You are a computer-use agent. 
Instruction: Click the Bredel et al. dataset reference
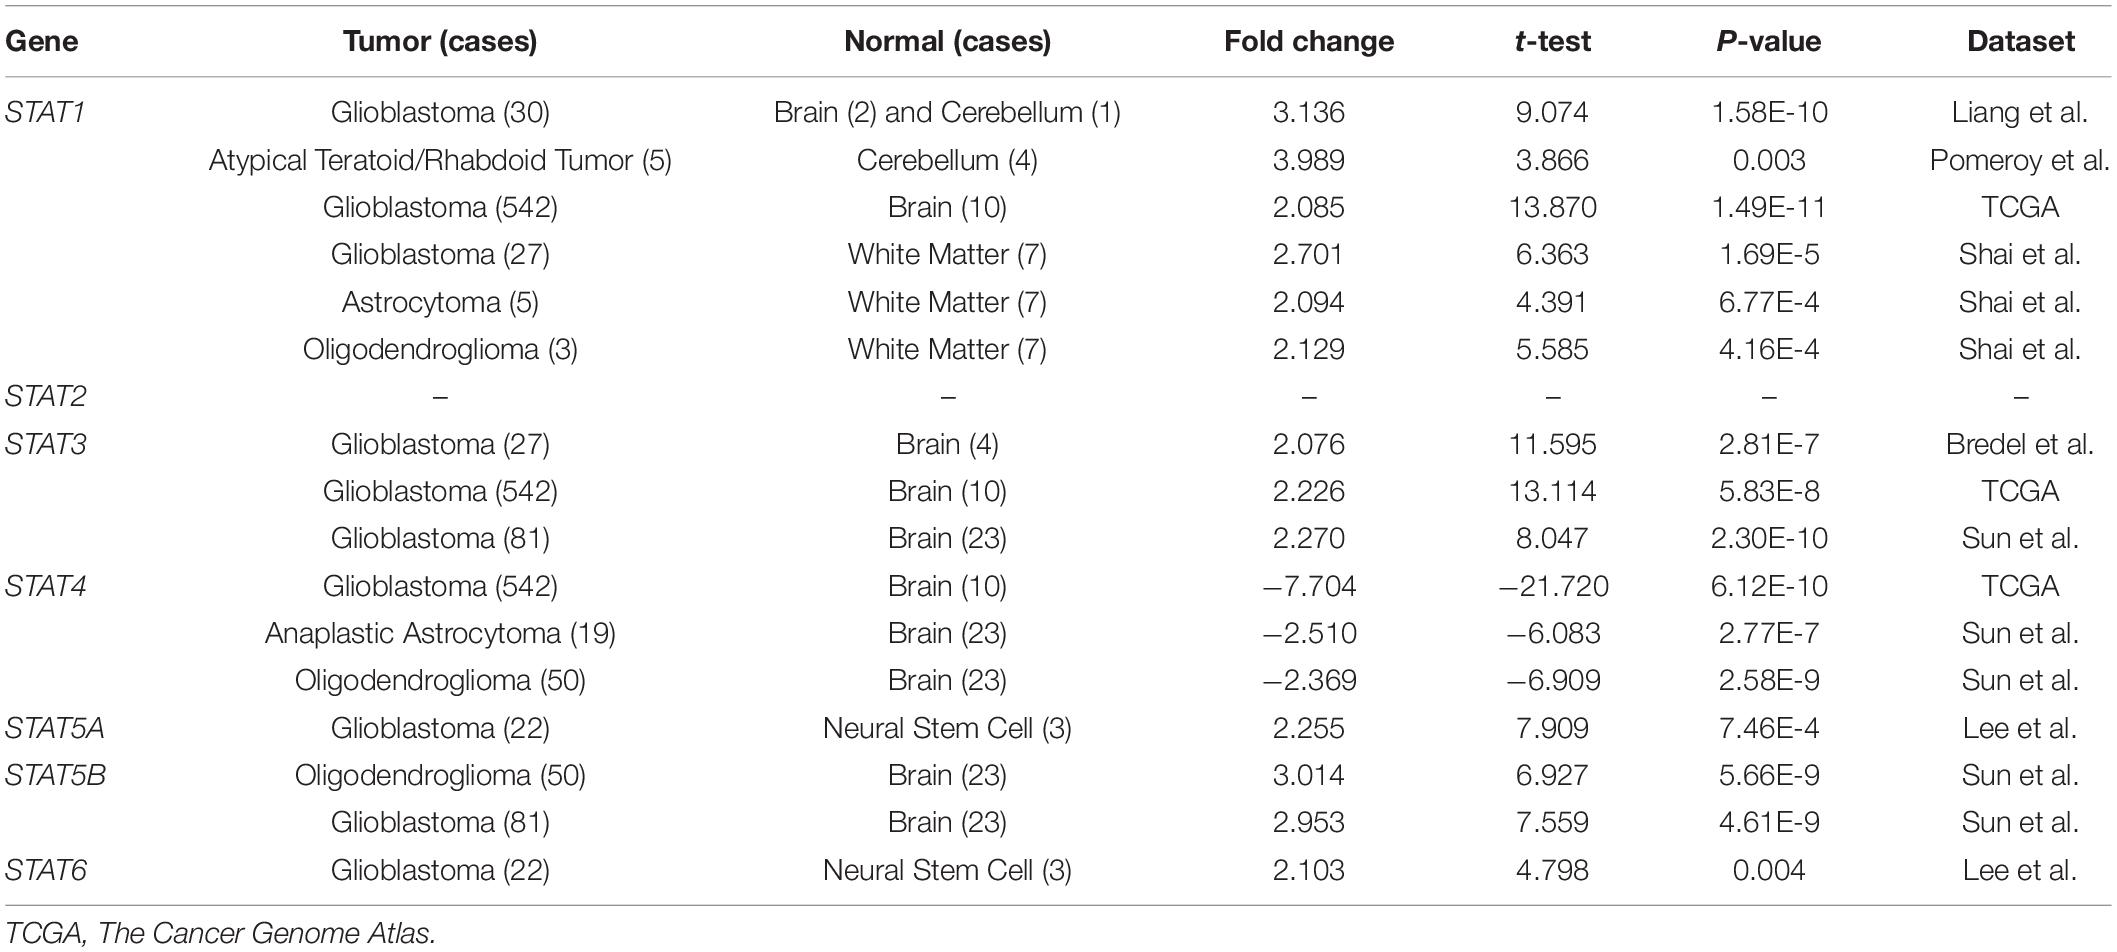point(2020,444)
